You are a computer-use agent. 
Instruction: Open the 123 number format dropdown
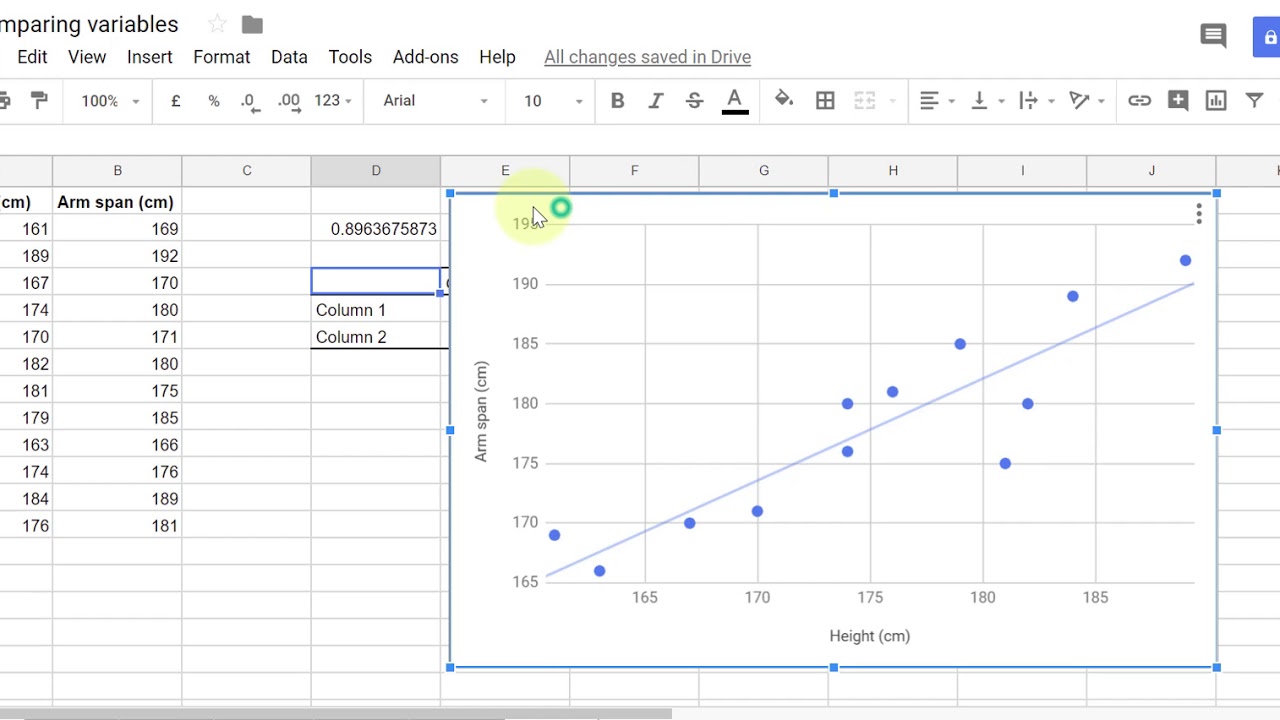click(333, 100)
